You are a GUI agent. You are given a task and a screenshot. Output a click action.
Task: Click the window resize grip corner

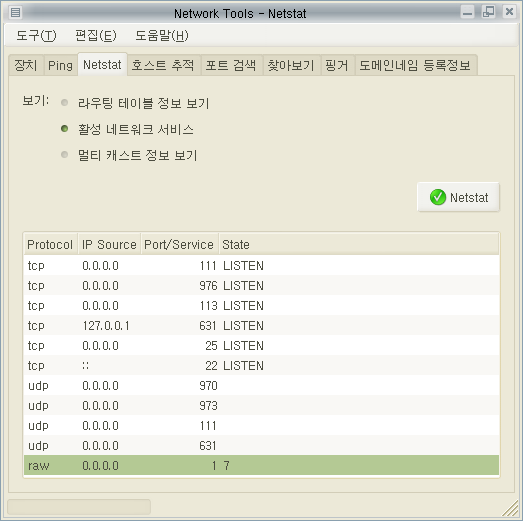[x=510, y=509]
